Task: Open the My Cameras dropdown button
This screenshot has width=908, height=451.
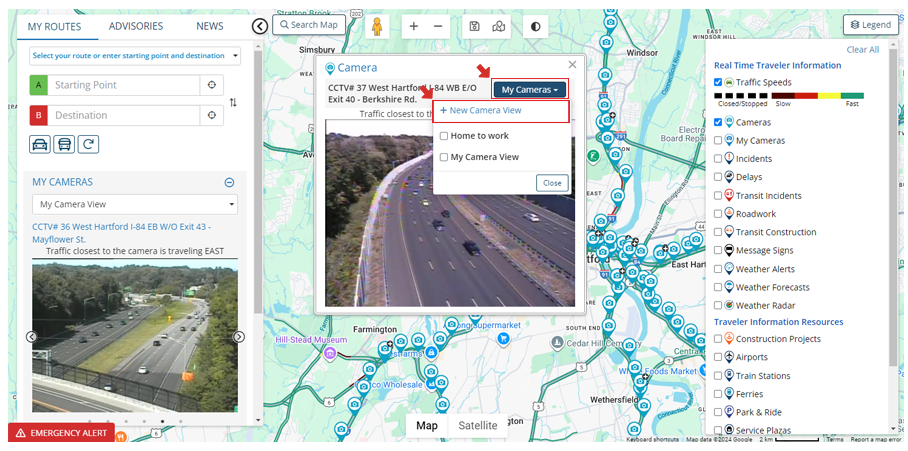Action: pos(529,90)
